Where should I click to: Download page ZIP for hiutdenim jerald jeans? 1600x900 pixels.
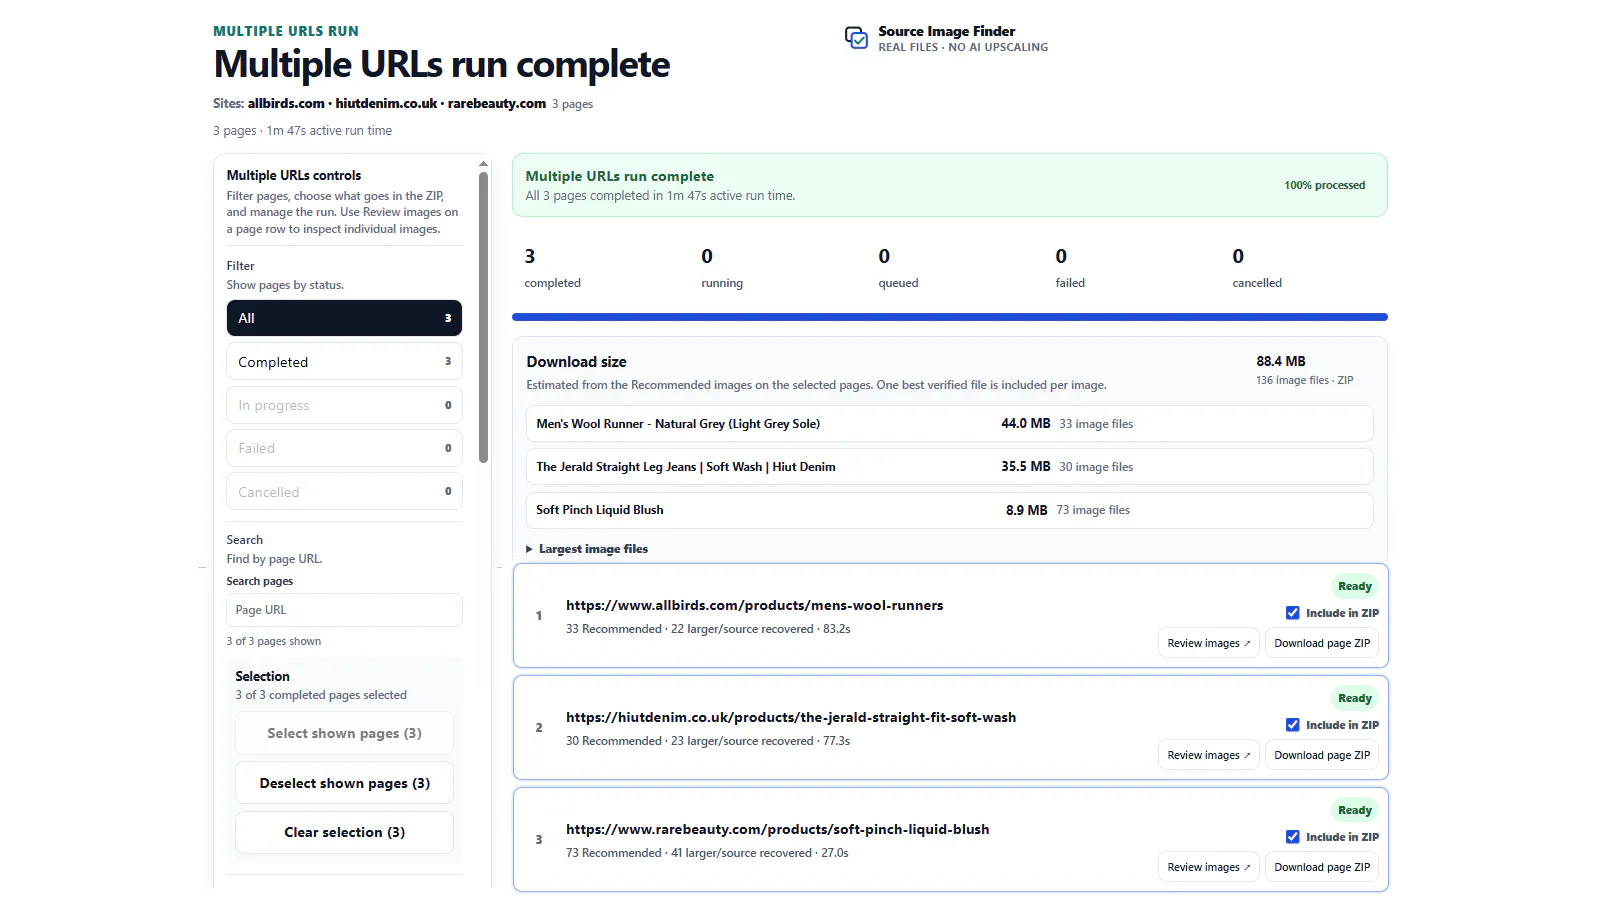pyautogui.click(x=1322, y=755)
